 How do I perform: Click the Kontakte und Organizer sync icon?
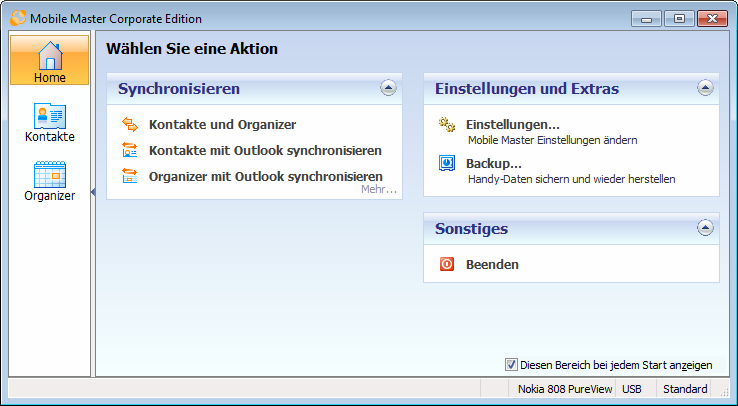(x=130, y=125)
